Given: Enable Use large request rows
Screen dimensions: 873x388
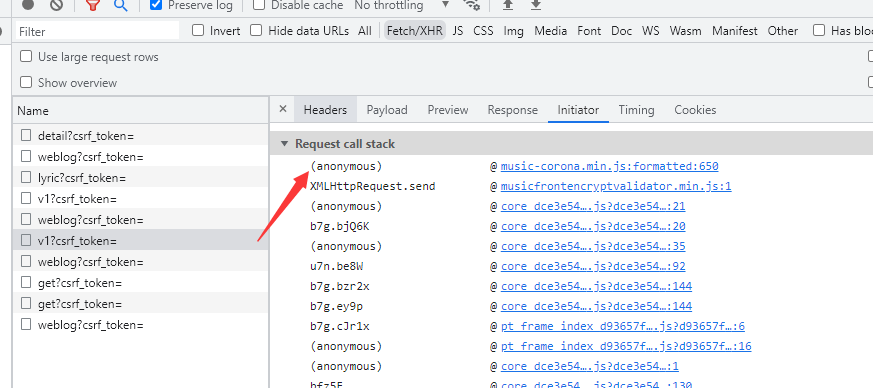Looking at the screenshot, I should [x=26, y=56].
